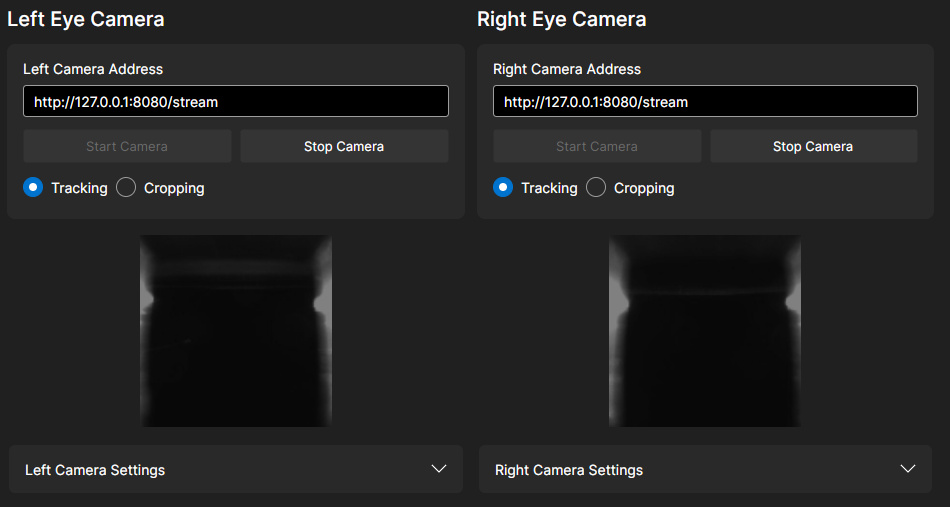Click the chevron arrow on Right Camera Settings
The image size is (950, 507).
(908, 469)
